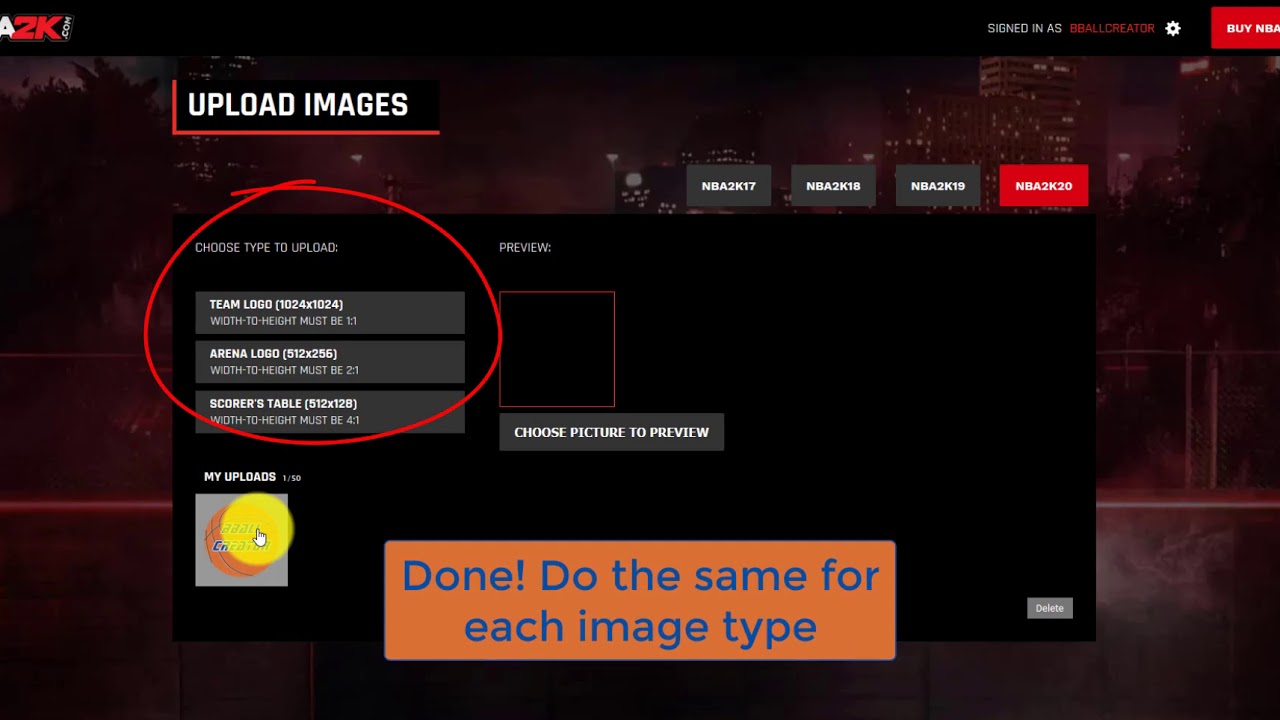Open the BBALLCREATOR account link
Screen dimensions: 1280x720
click(x=1112, y=28)
